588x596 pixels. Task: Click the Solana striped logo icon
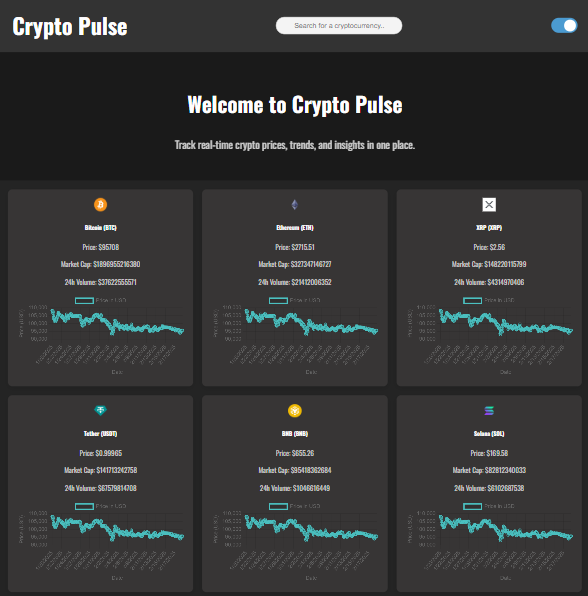489,411
